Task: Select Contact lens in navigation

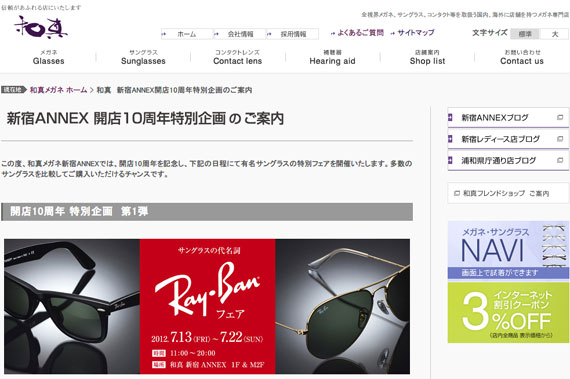Action: [238, 57]
